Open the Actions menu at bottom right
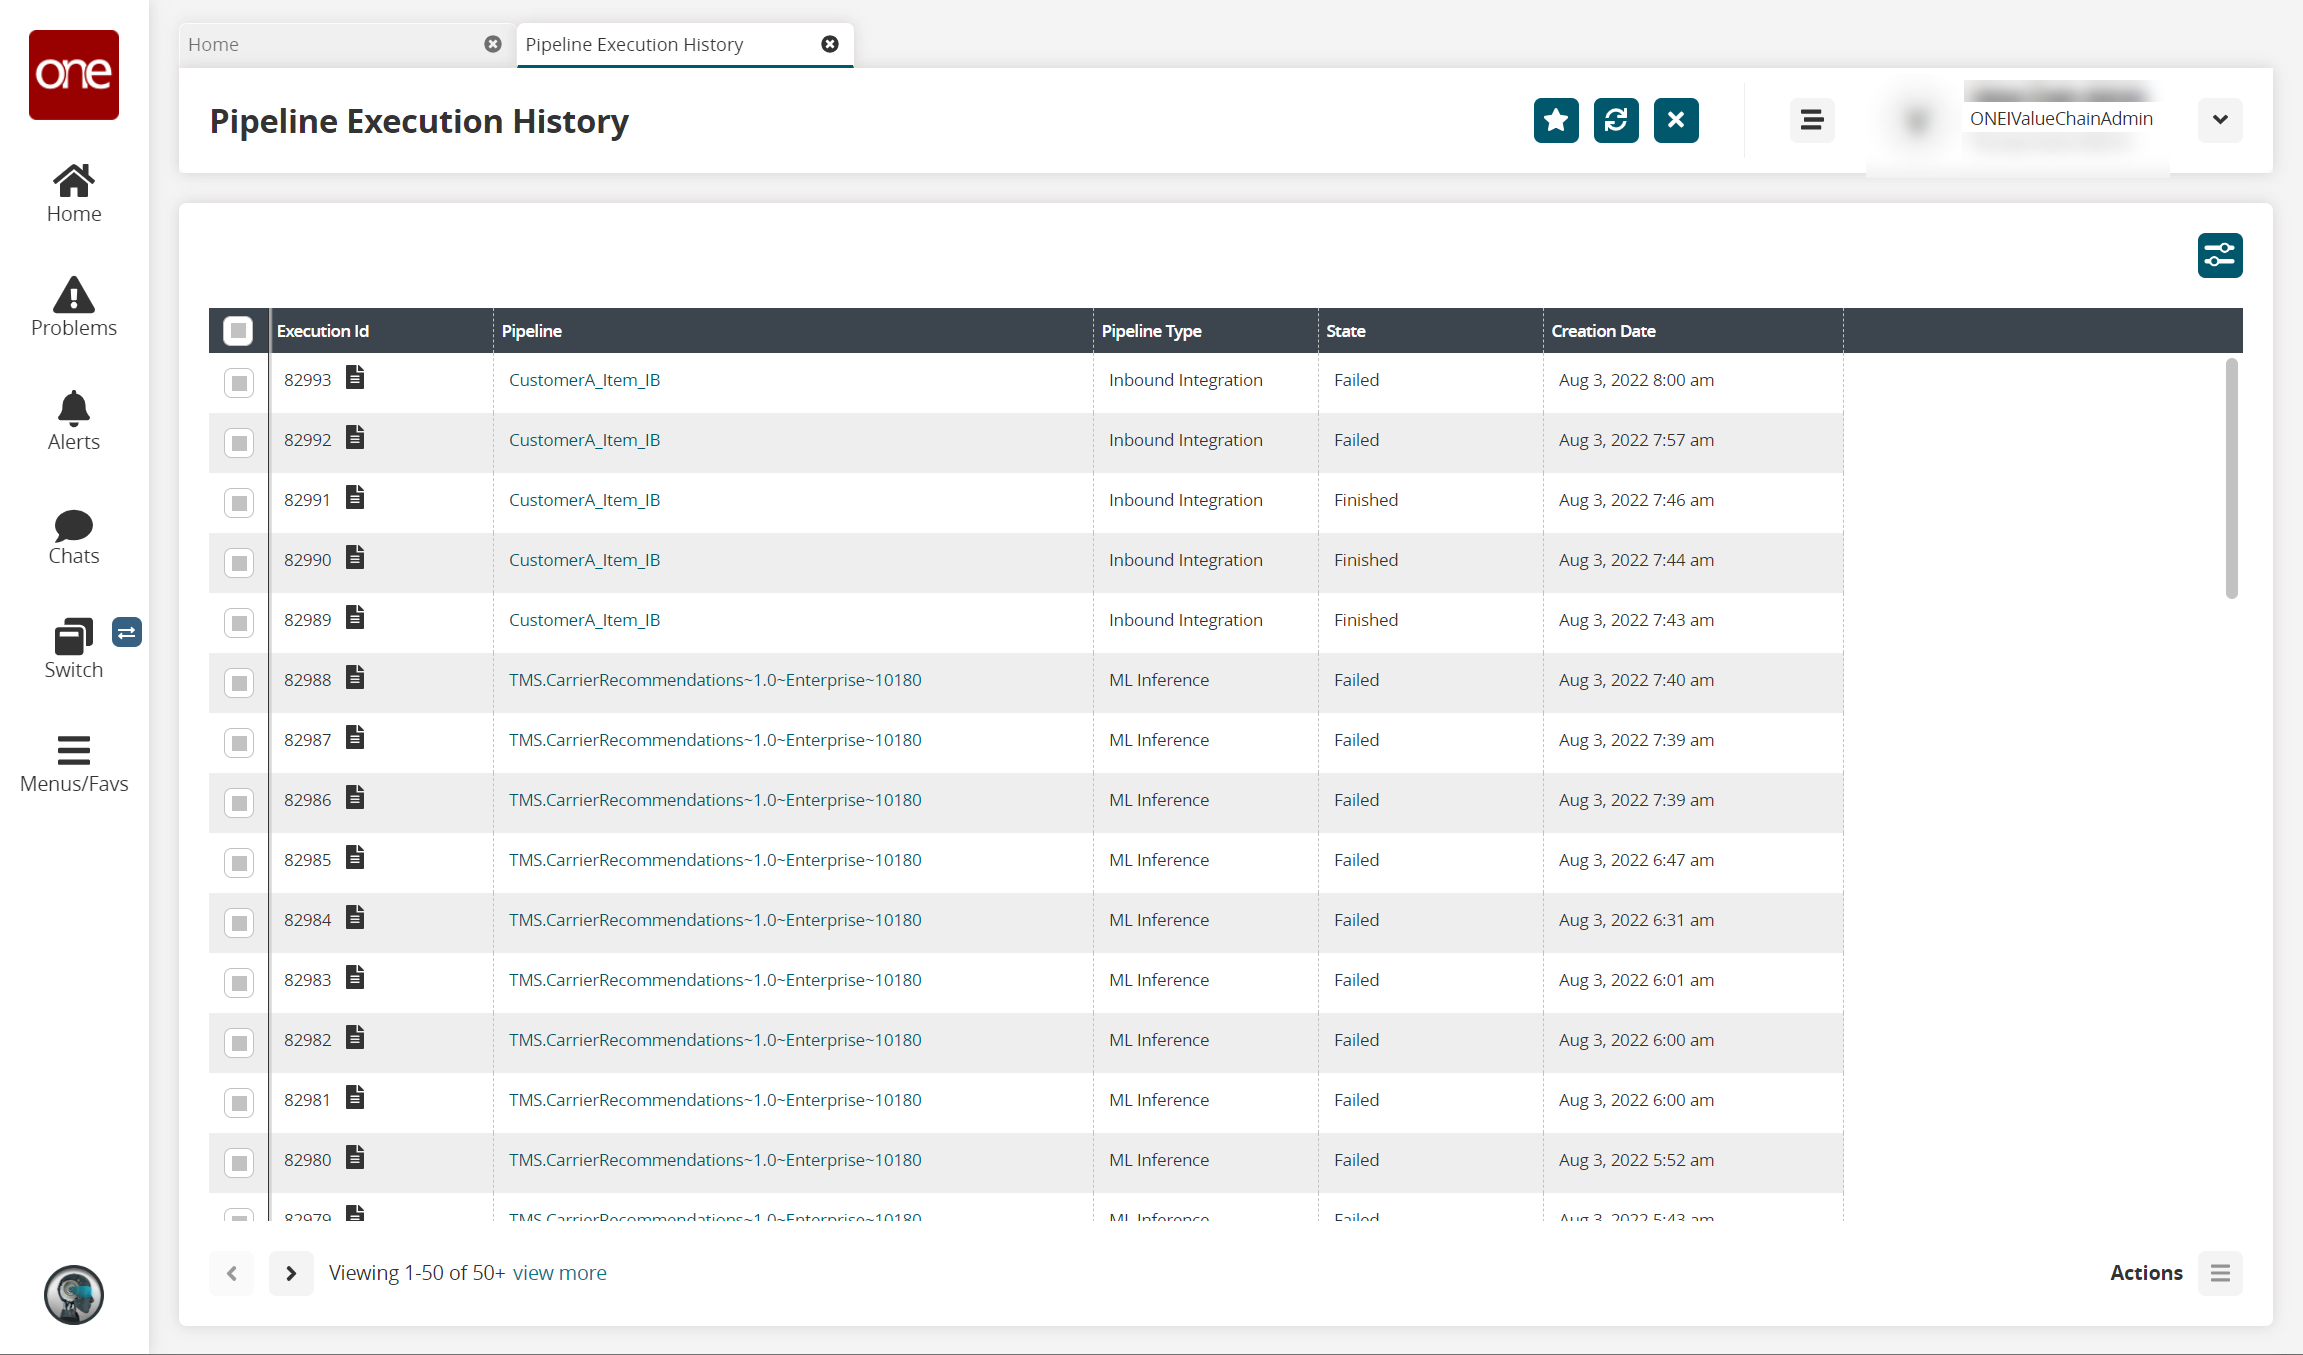2303x1355 pixels. (x=2219, y=1273)
